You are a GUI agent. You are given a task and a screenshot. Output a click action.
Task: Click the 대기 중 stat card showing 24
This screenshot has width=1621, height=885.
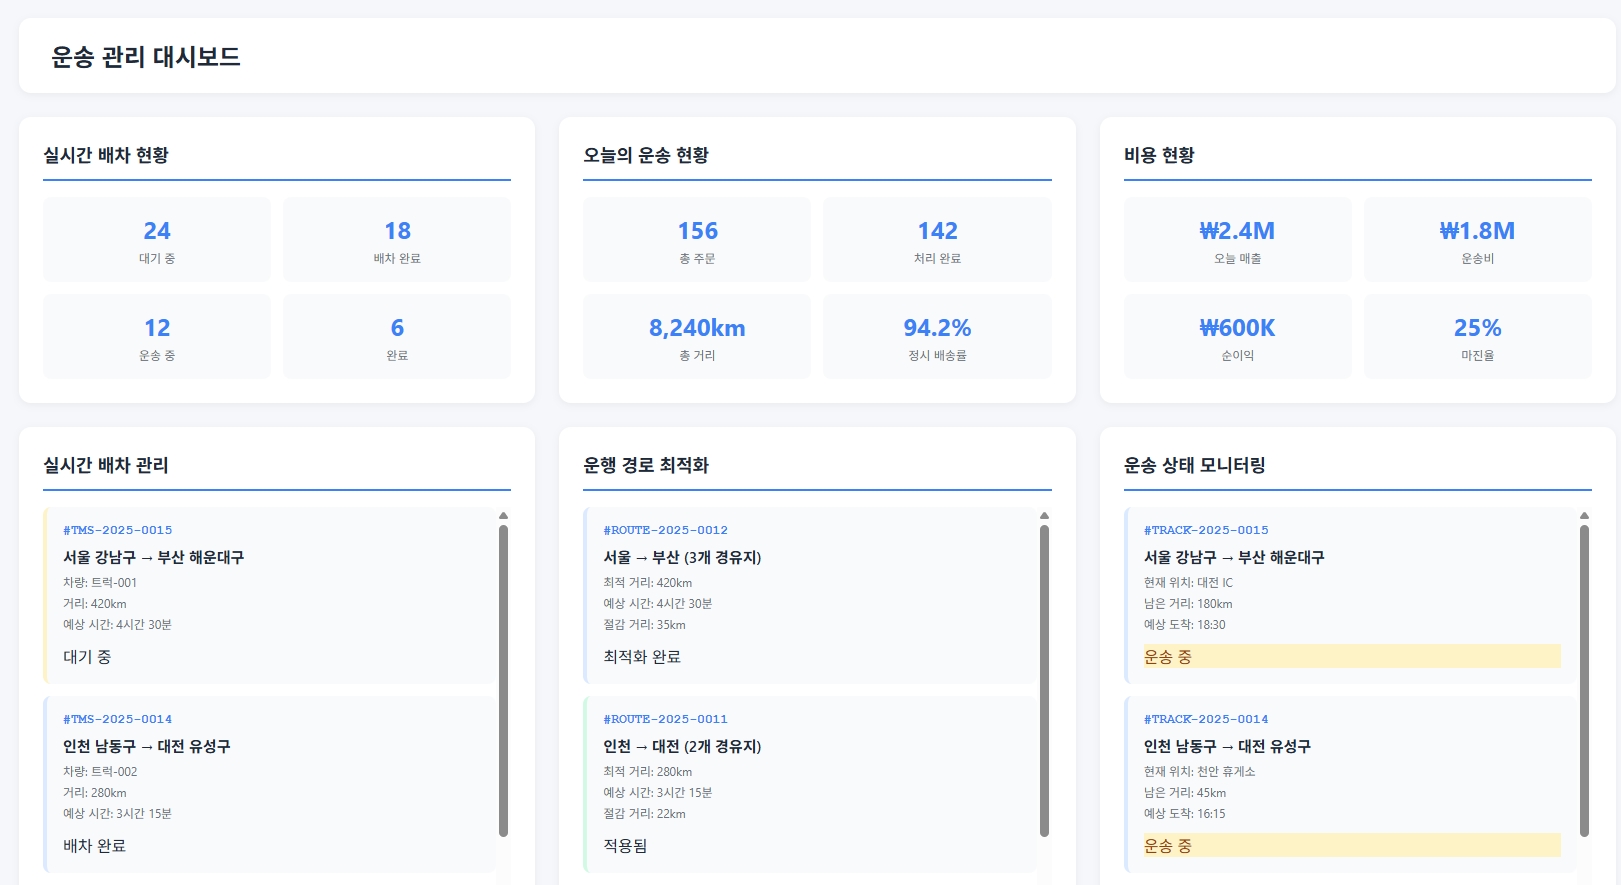(x=157, y=240)
